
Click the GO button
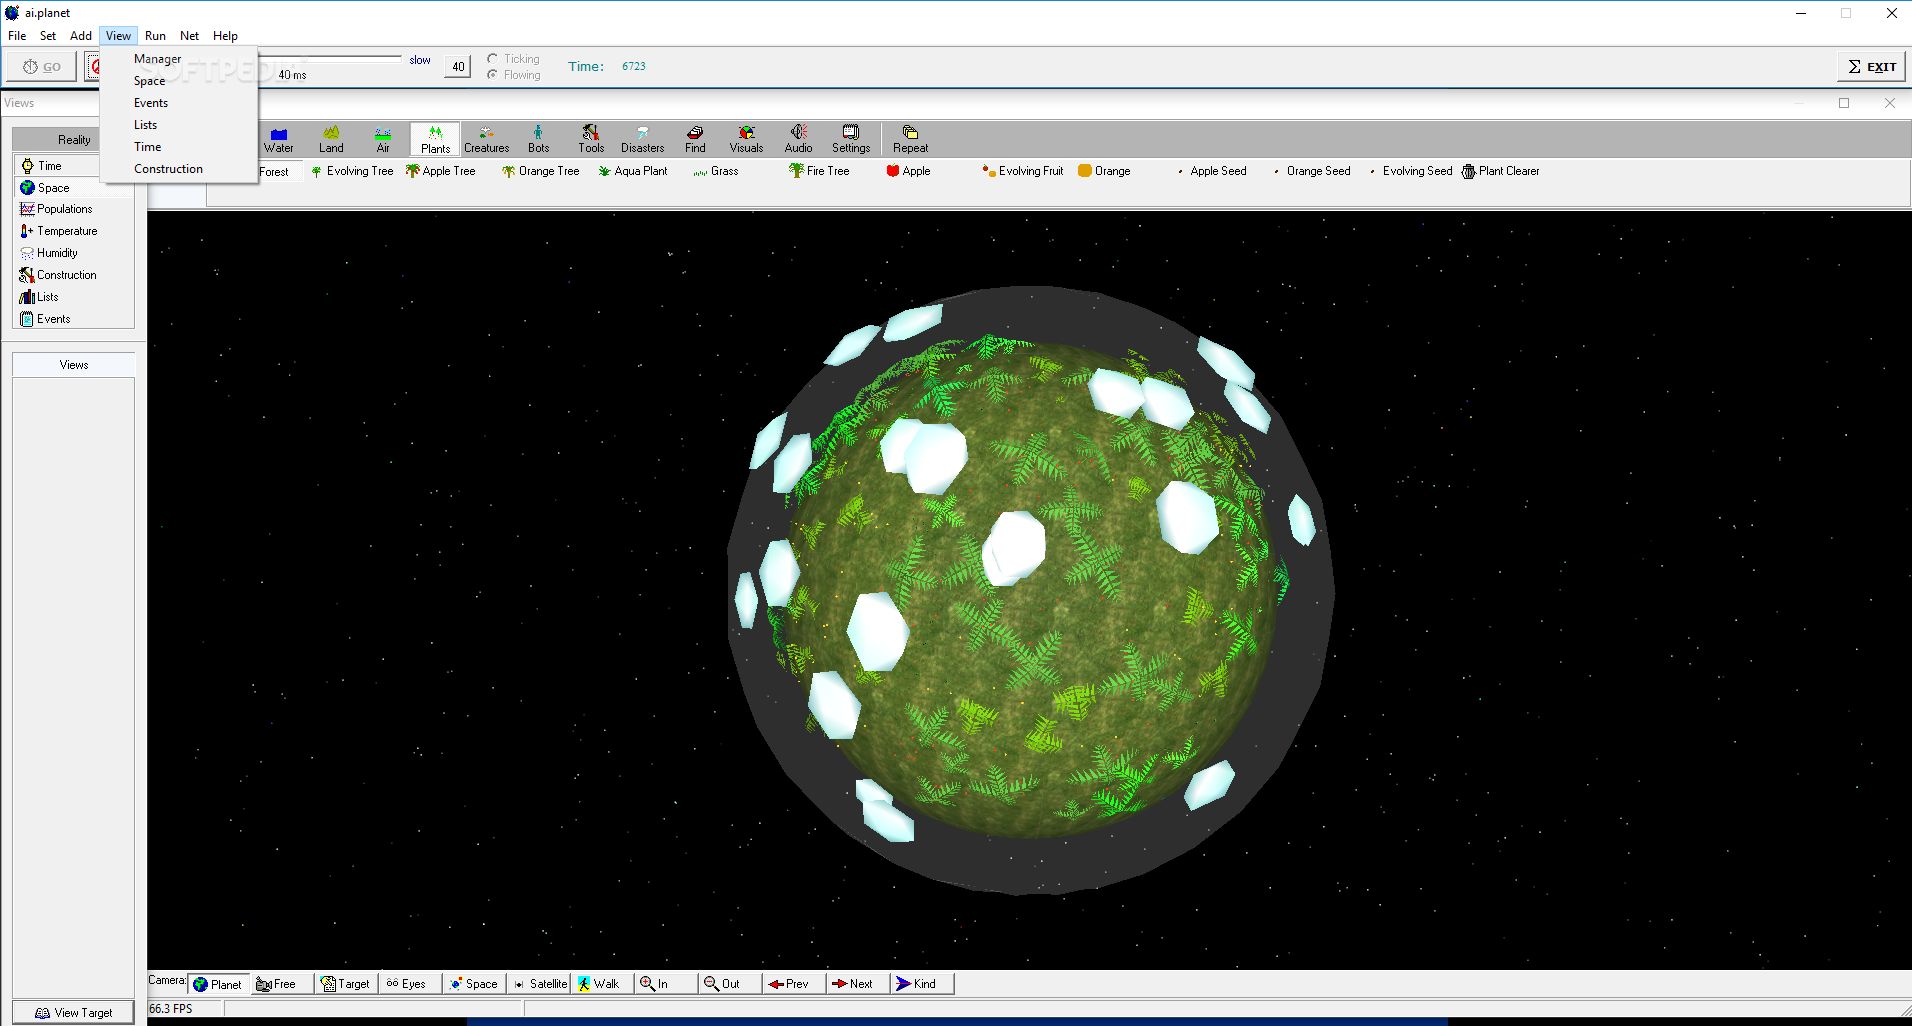42,67
